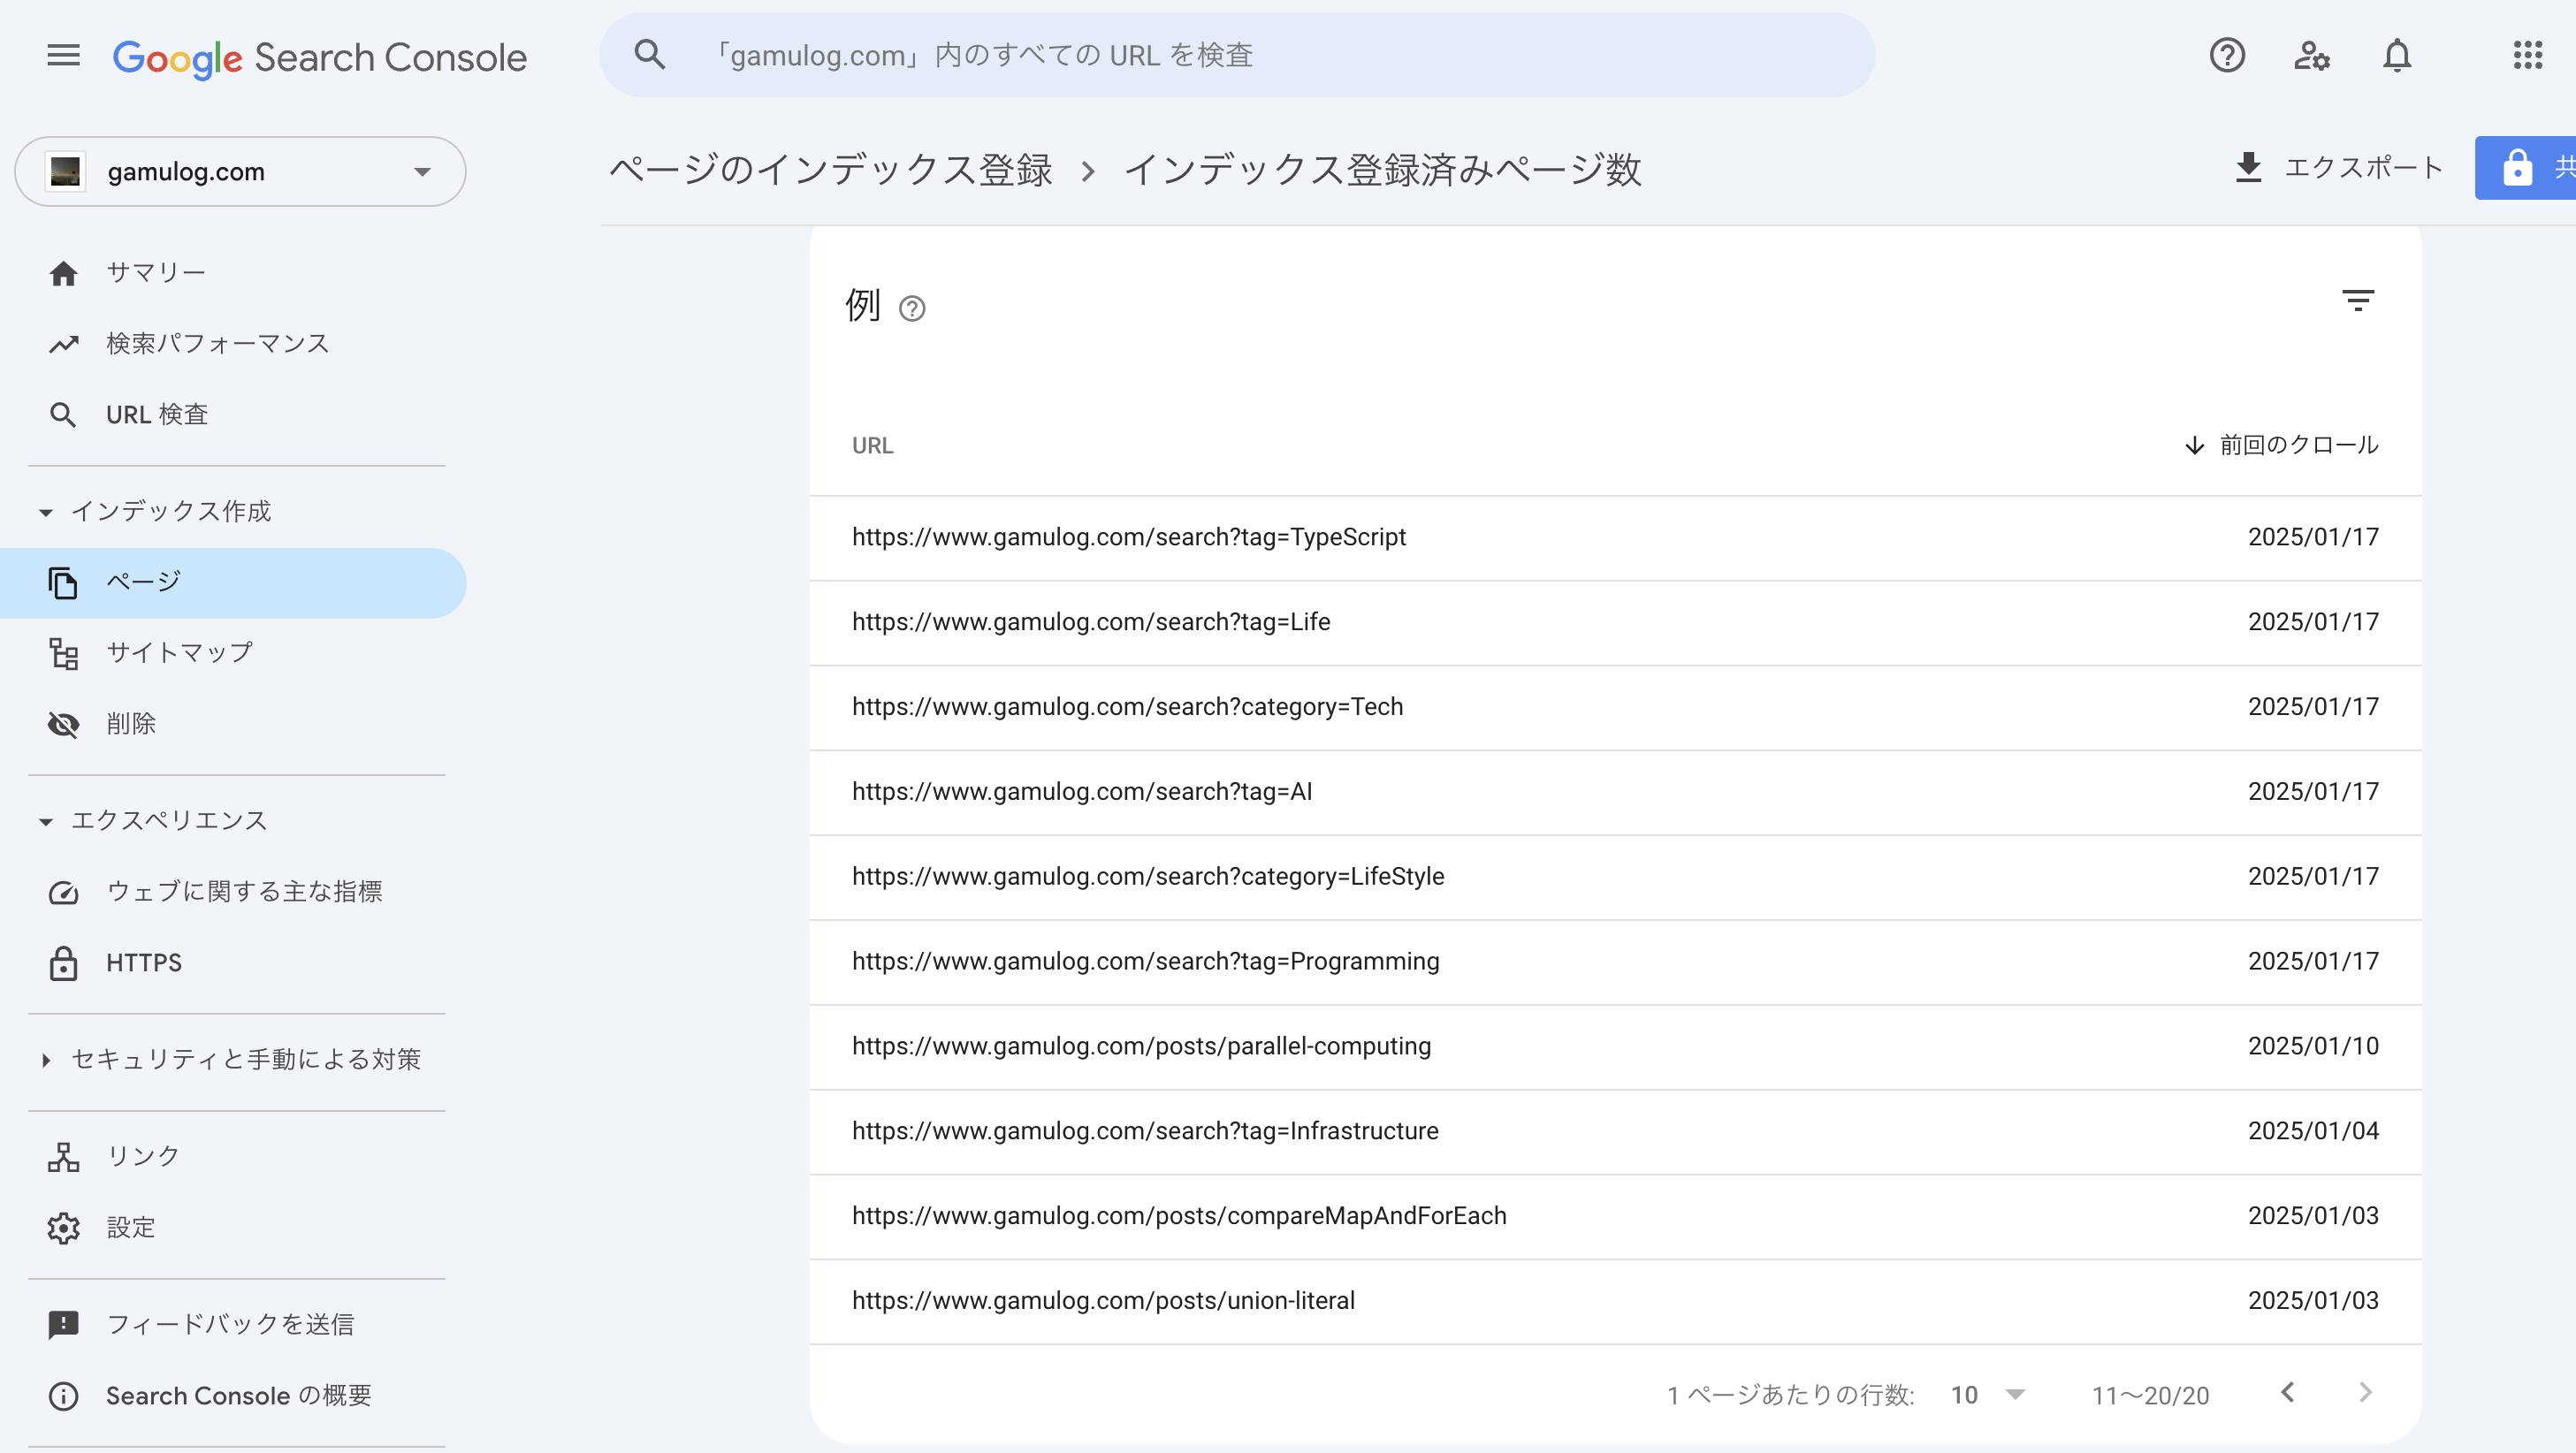
Task: Expand セキュリティと手動による対策 section
Action: pos(231,1059)
